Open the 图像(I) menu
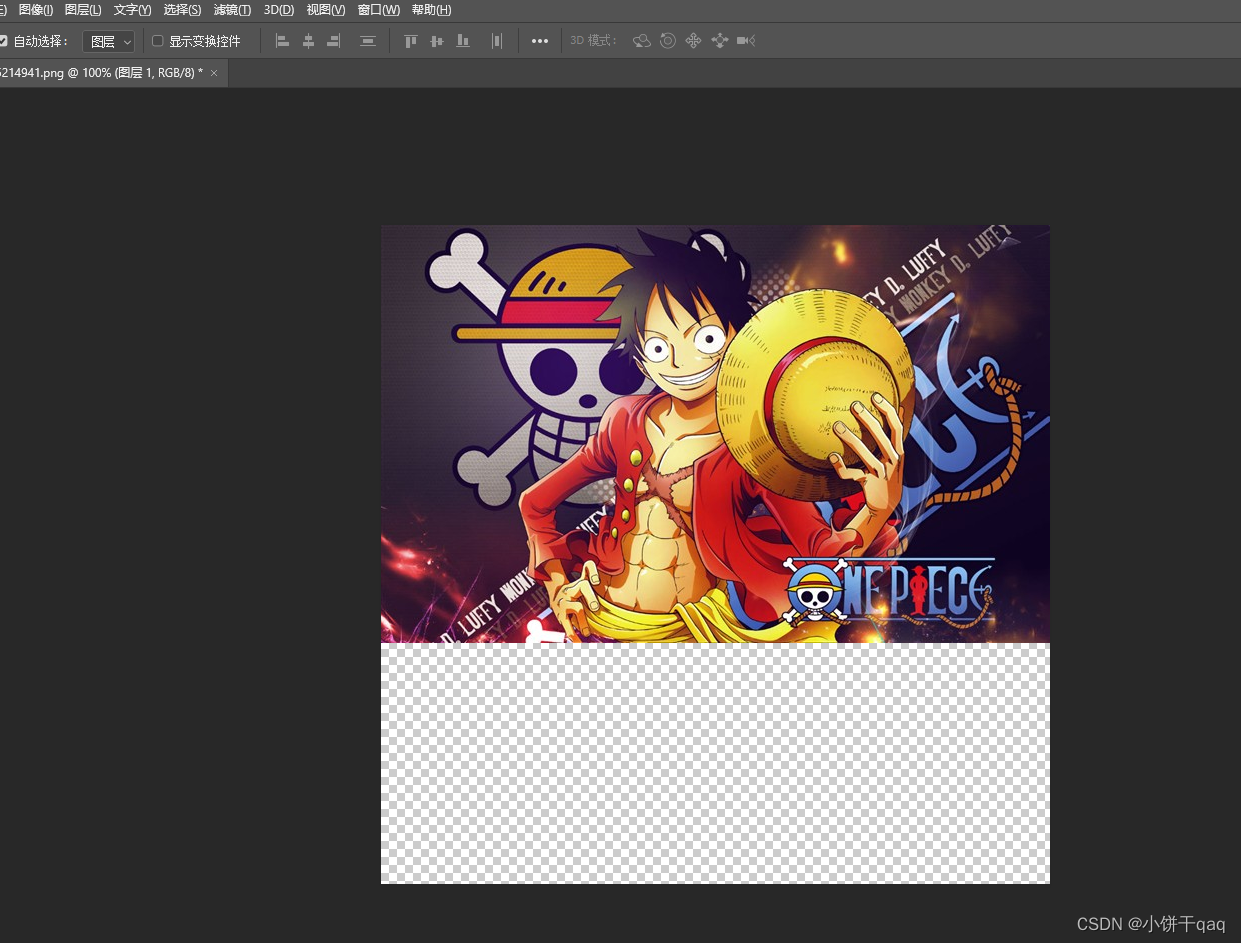The width and height of the screenshot is (1241, 943). 35,10
